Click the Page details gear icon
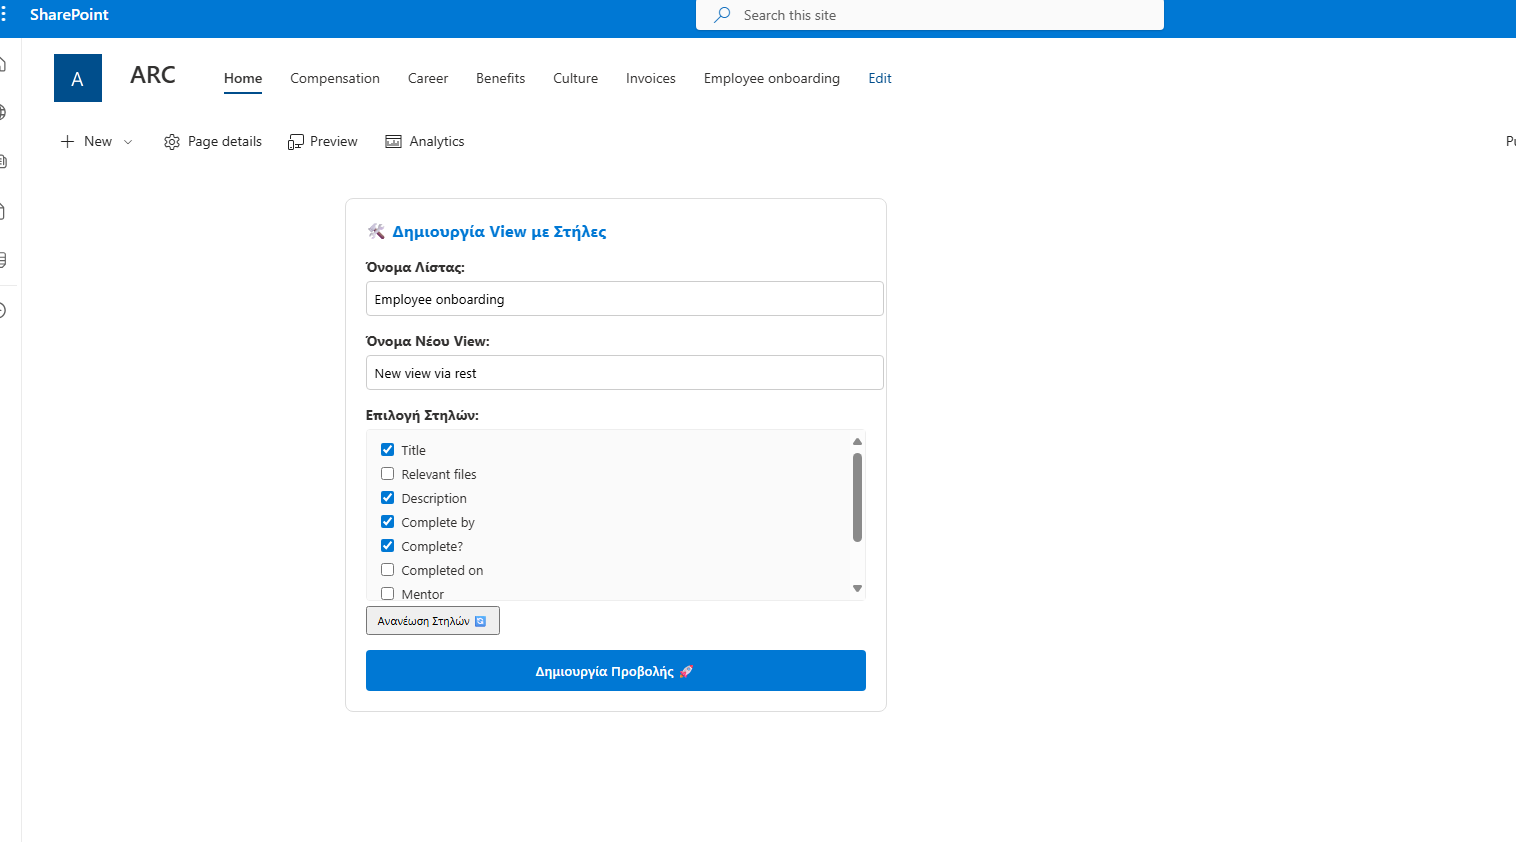Image resolution: width=1516 pixels, height=842 pixels. coord(172,142)
